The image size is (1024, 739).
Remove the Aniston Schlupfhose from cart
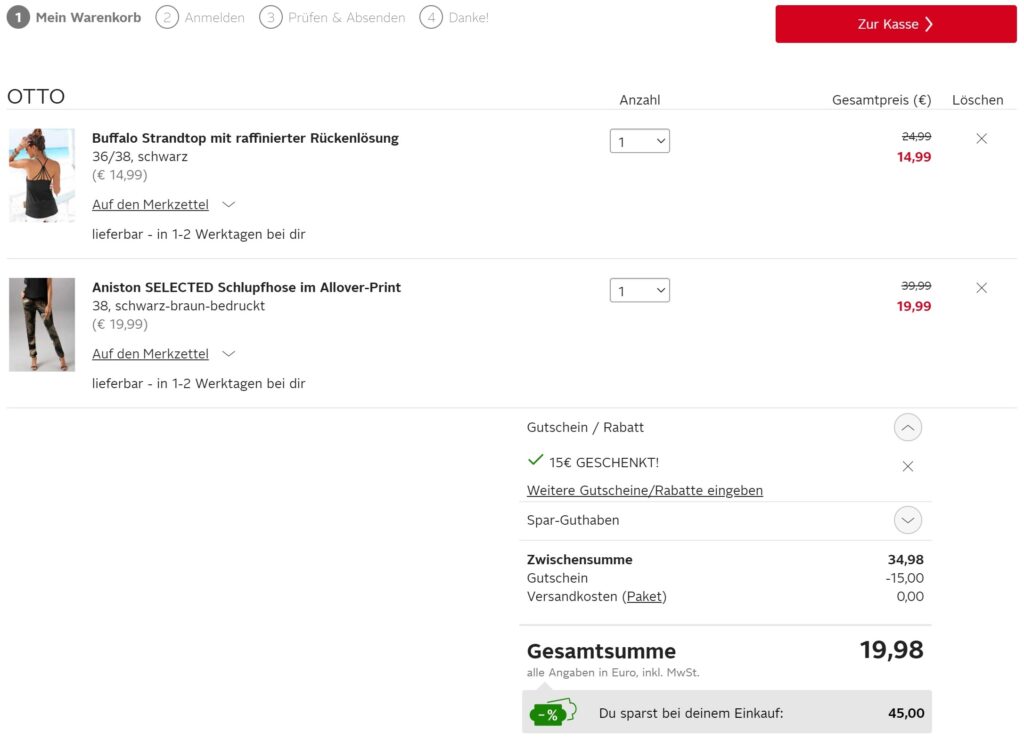tap(981, 288)
